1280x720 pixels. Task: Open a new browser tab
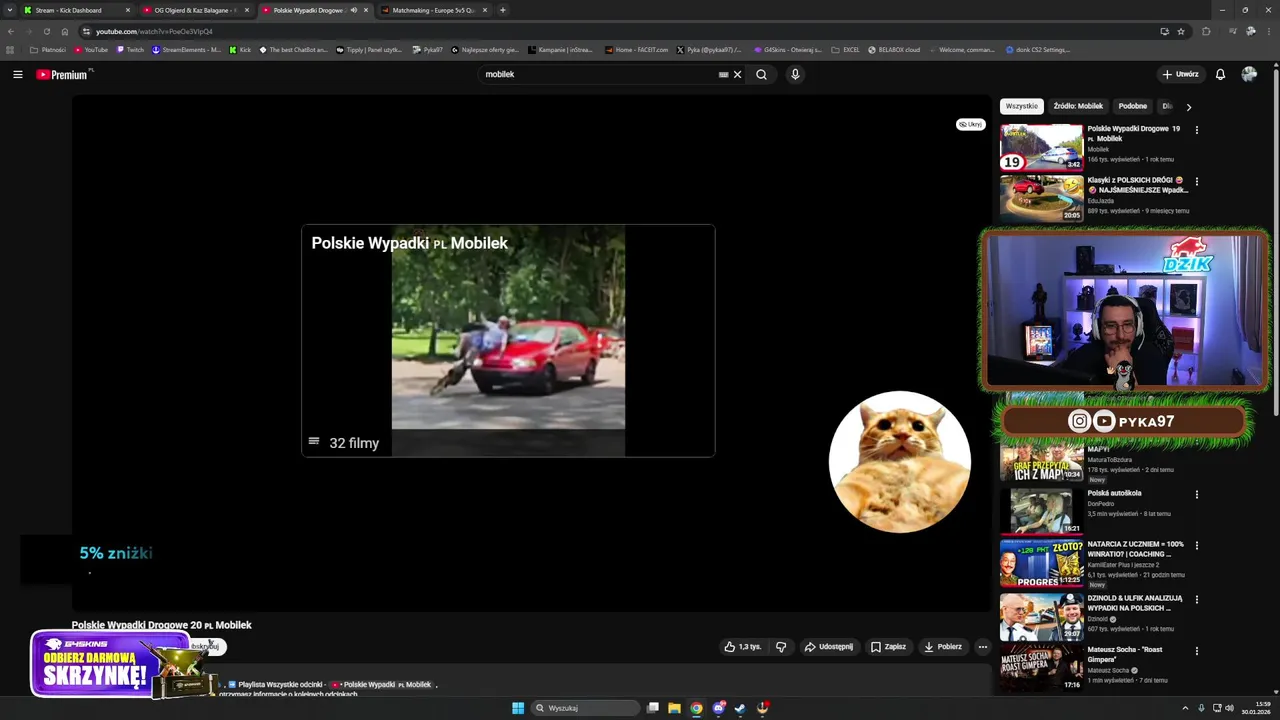[x=502, y=10]
